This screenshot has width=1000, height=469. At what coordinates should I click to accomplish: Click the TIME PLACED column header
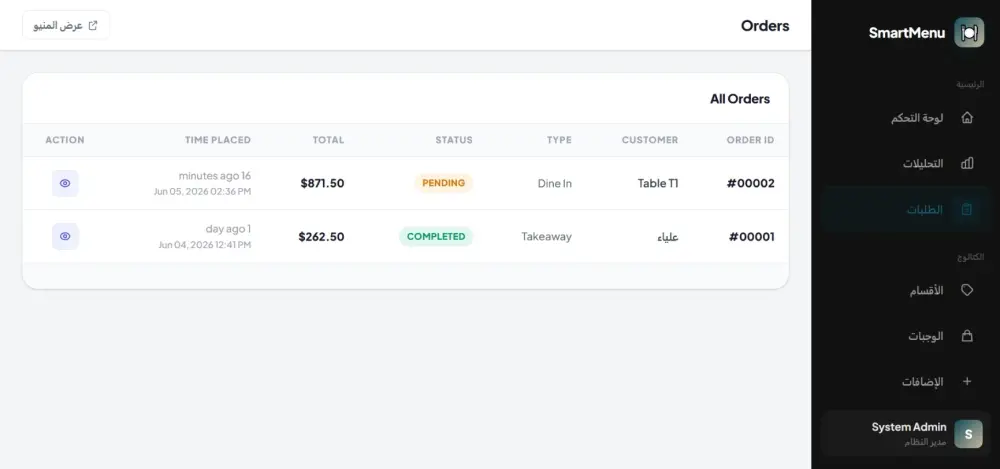click(218, 140)
